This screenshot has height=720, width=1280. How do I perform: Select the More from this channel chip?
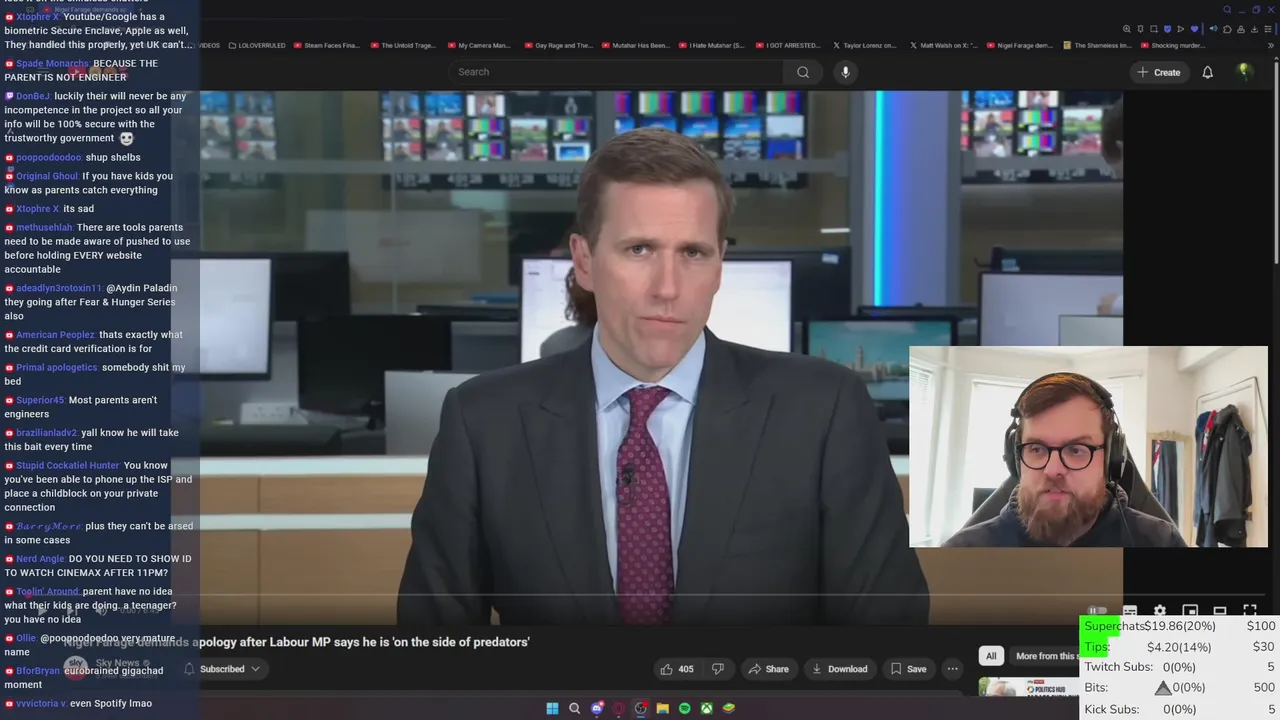[1046, 656]
